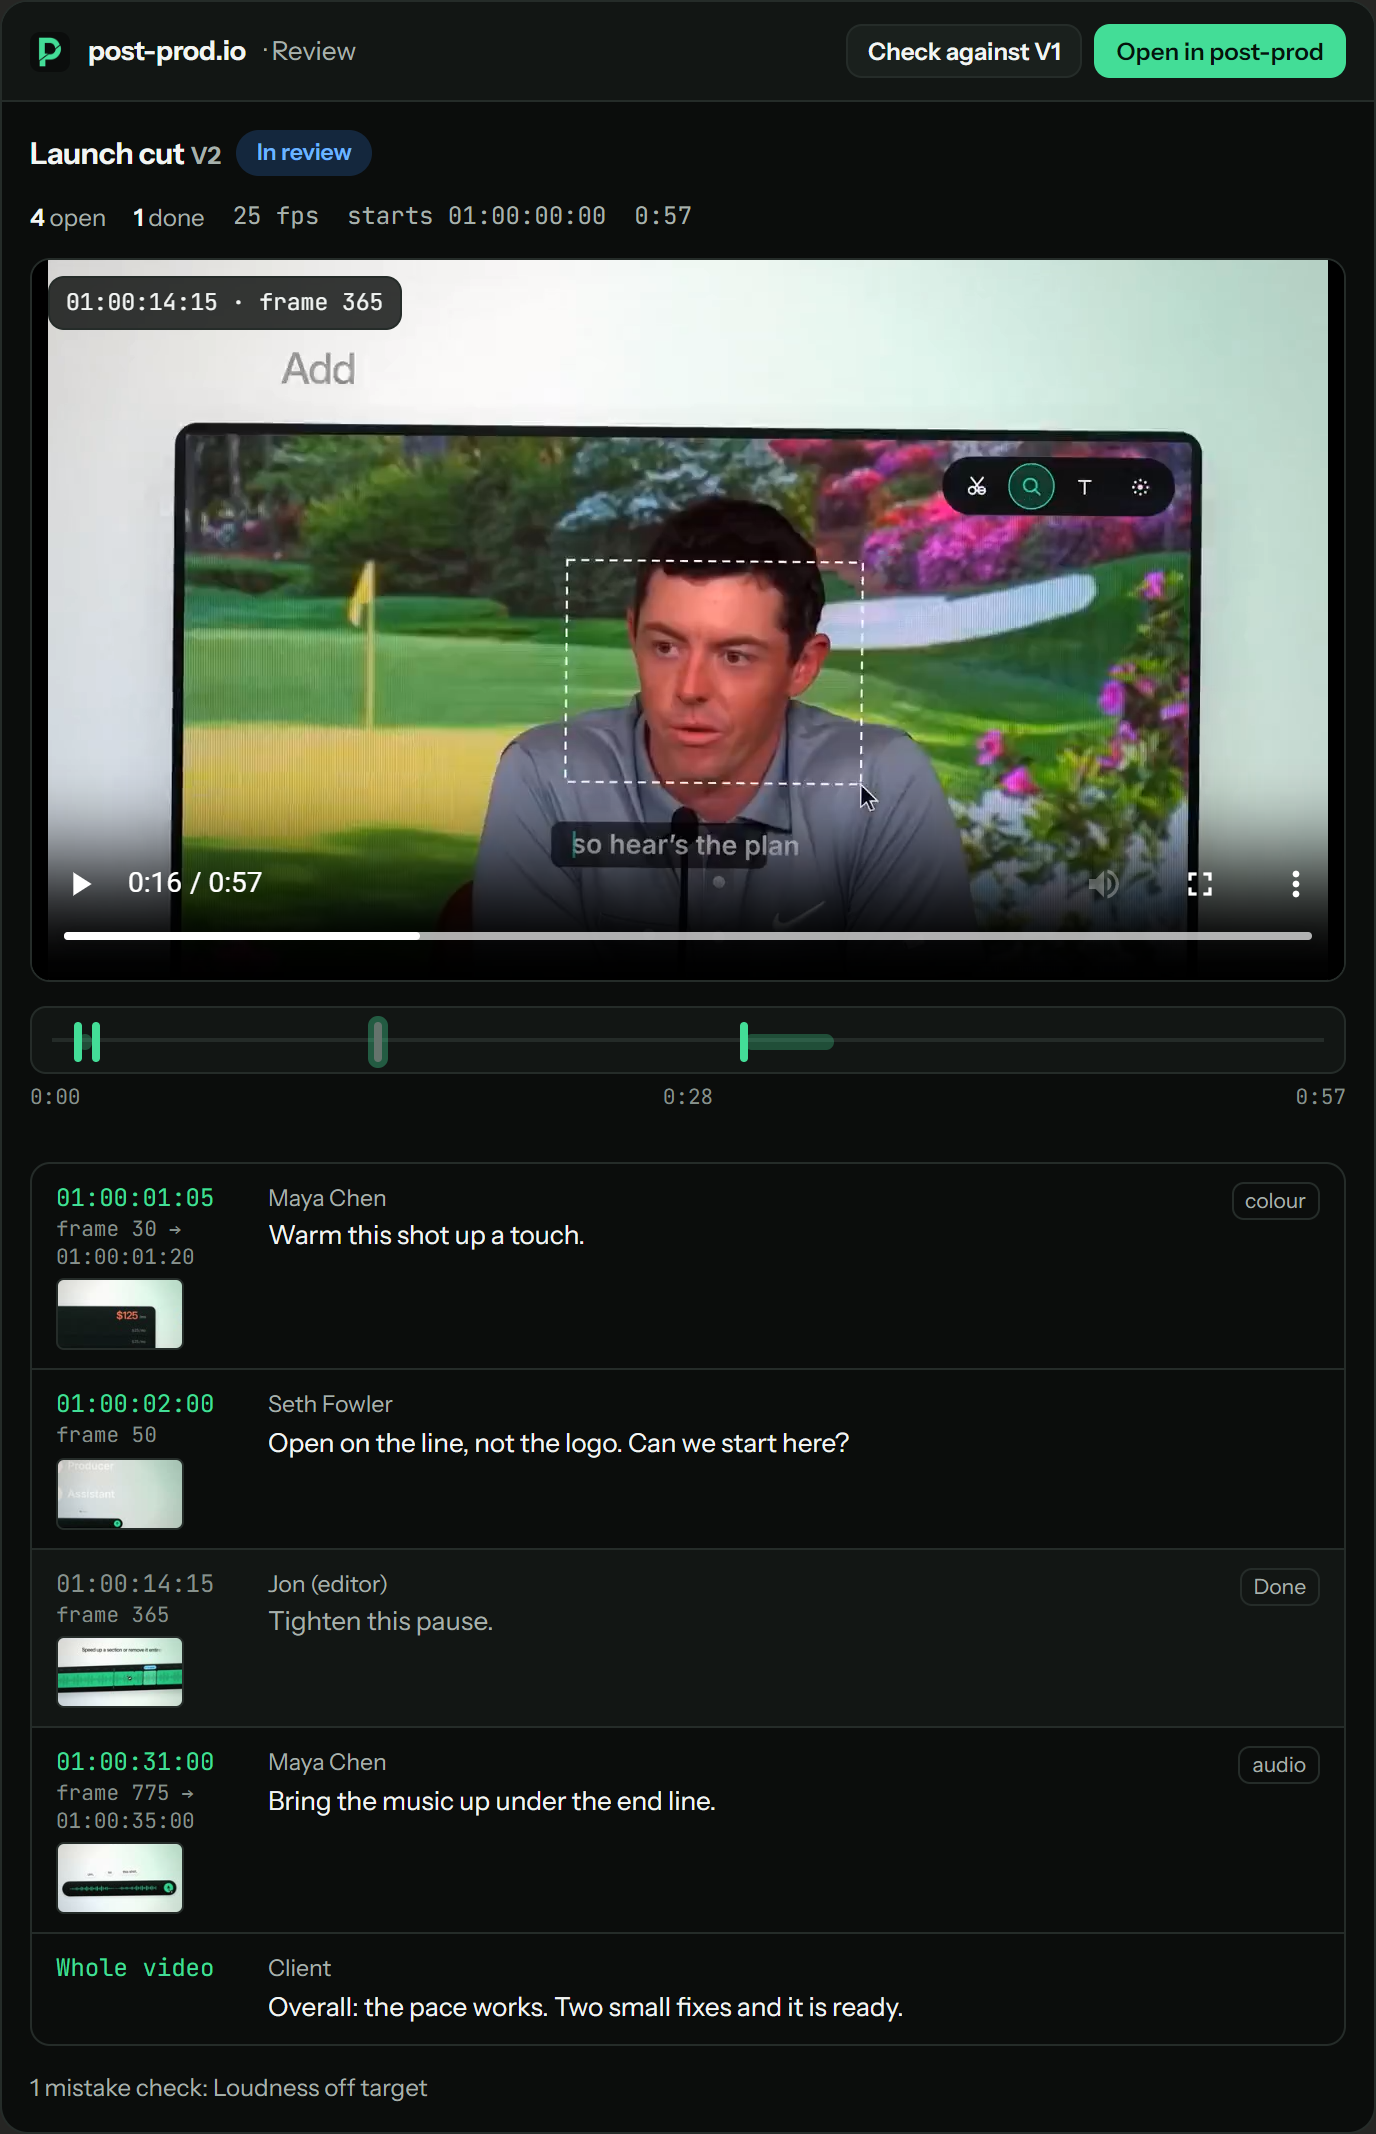1376x2134 pixels.
Task: Click the magnifier zoom icon in the video
Action: point(1031,487)
